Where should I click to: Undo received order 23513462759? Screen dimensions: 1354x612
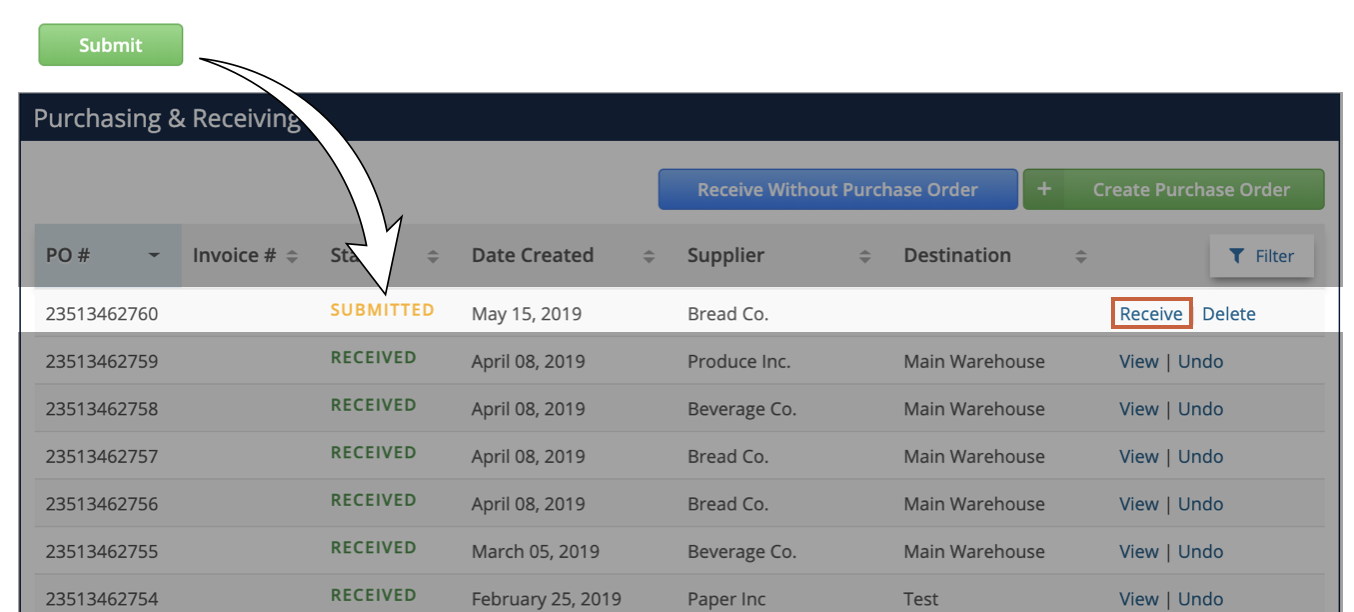(1200, 361)
